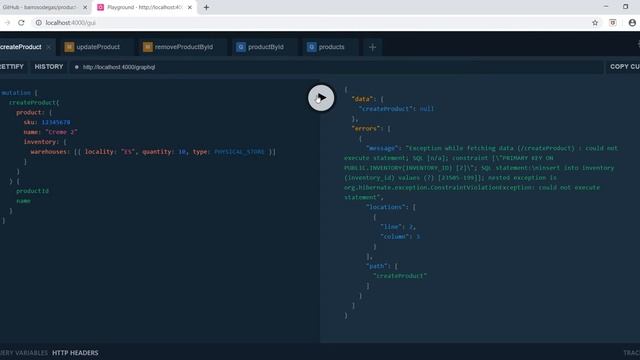Click the browser address bar URL
The height and width of the screenshot is (360, 640).
pyautogui.click(x=71, y=23)
